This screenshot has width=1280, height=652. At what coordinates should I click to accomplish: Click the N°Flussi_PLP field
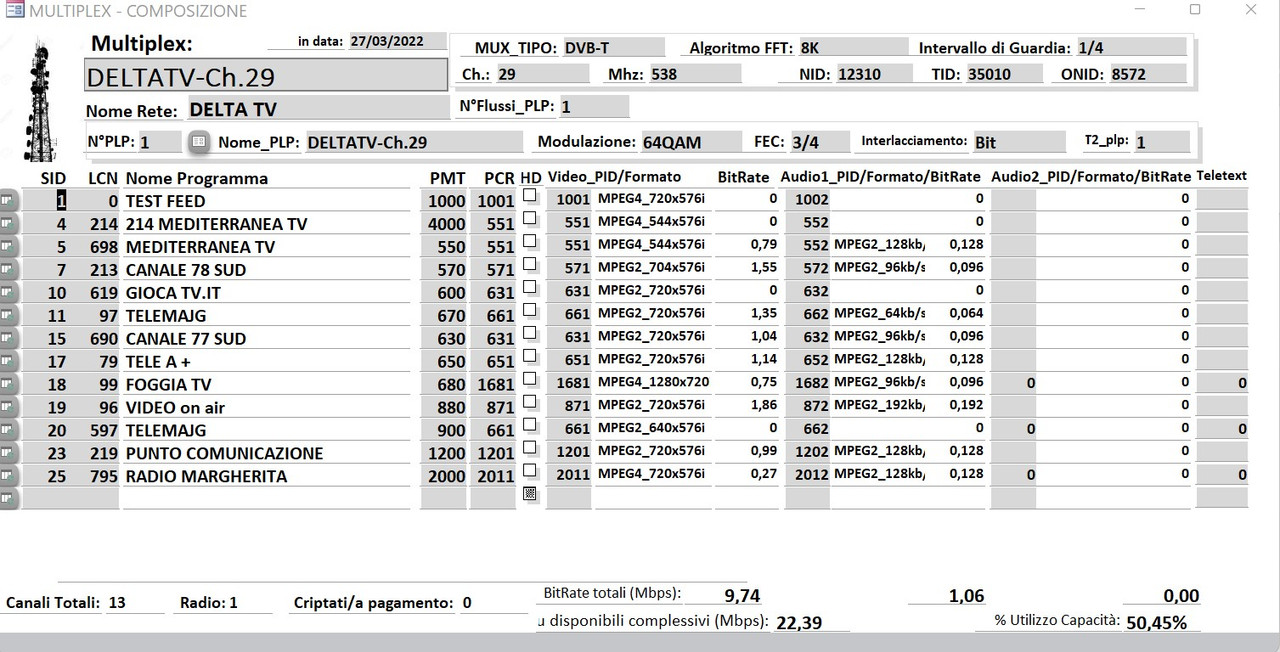[x=594, y=106]
